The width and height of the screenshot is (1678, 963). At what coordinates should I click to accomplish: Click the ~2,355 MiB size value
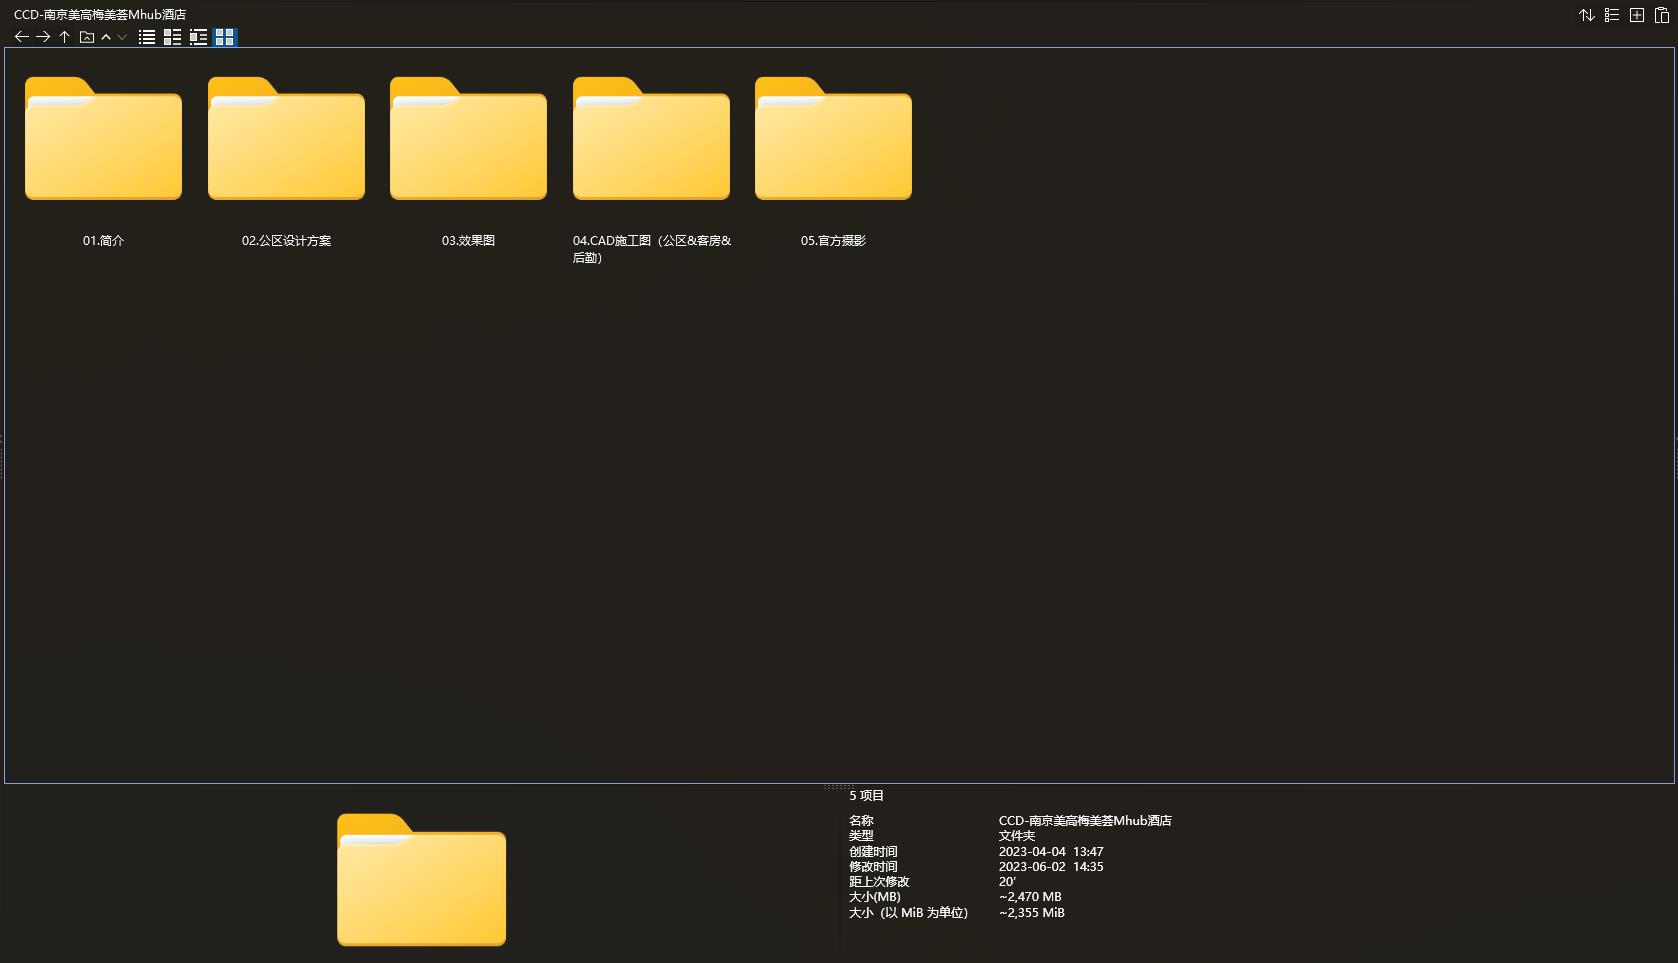pos(1031,913)
